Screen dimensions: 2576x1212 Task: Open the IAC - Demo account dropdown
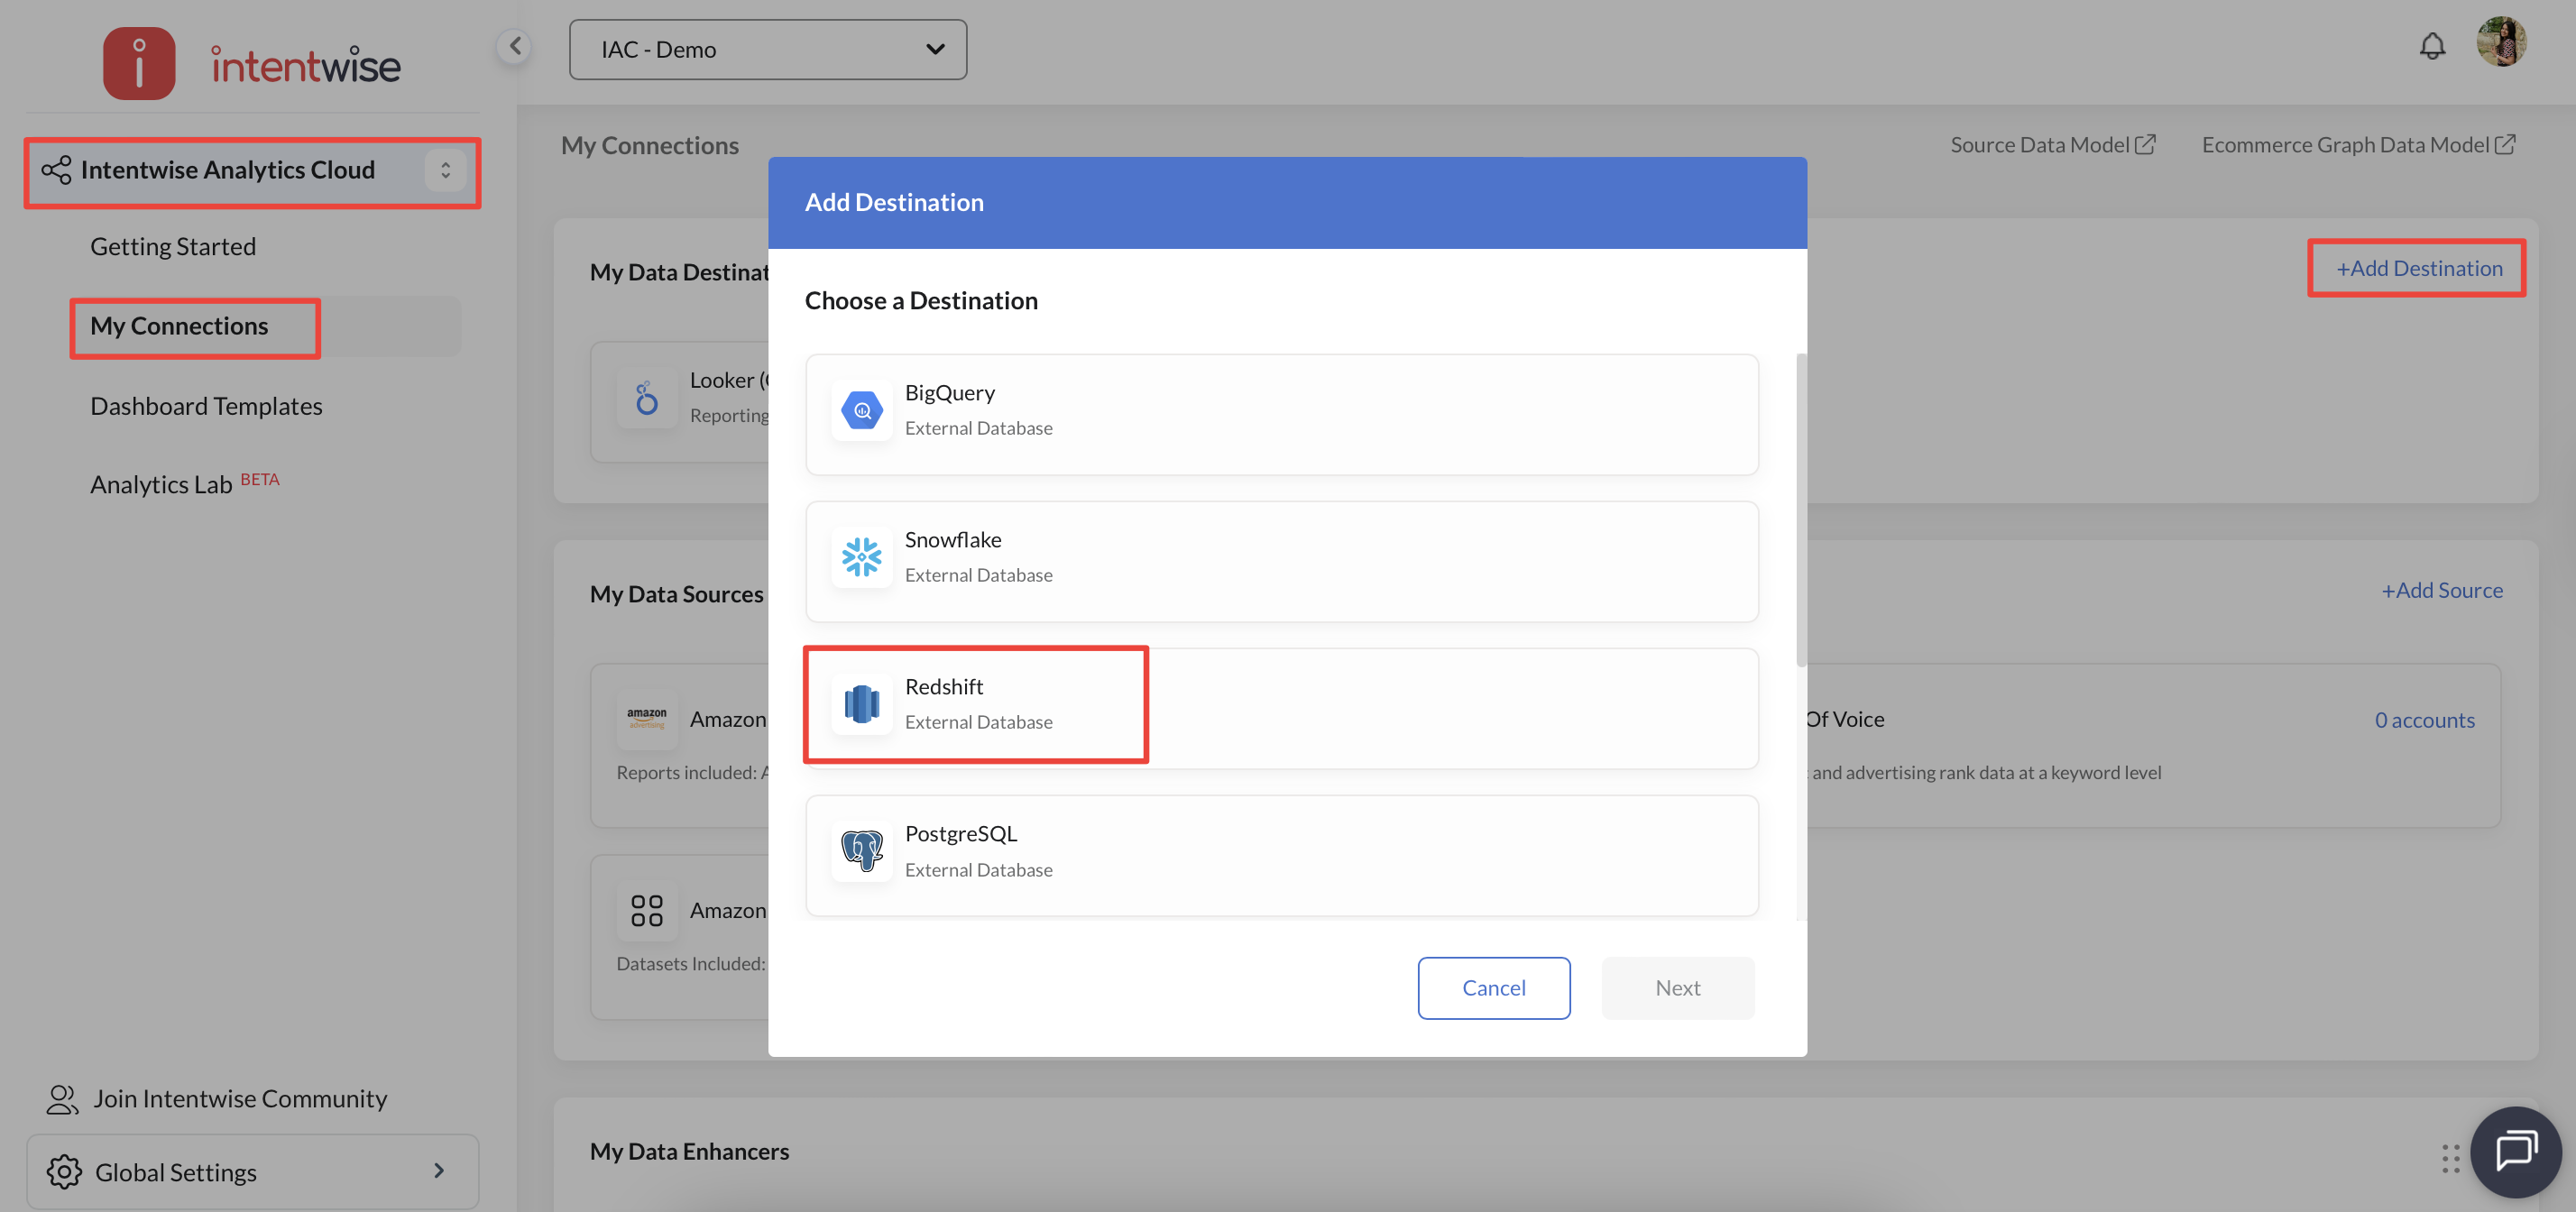(767, 50)
